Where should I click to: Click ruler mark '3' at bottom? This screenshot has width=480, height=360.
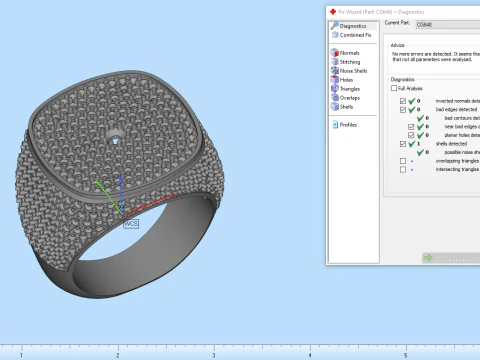(x=214, y=355)
